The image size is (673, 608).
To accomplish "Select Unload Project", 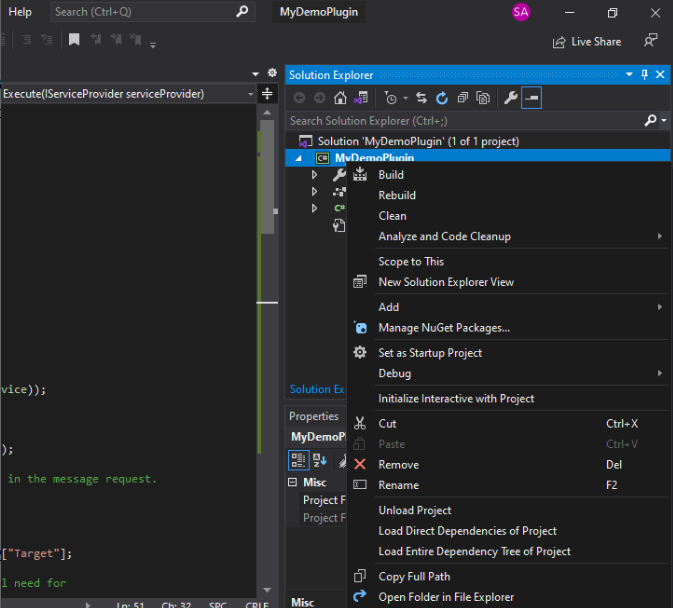I will coord(509,510).
